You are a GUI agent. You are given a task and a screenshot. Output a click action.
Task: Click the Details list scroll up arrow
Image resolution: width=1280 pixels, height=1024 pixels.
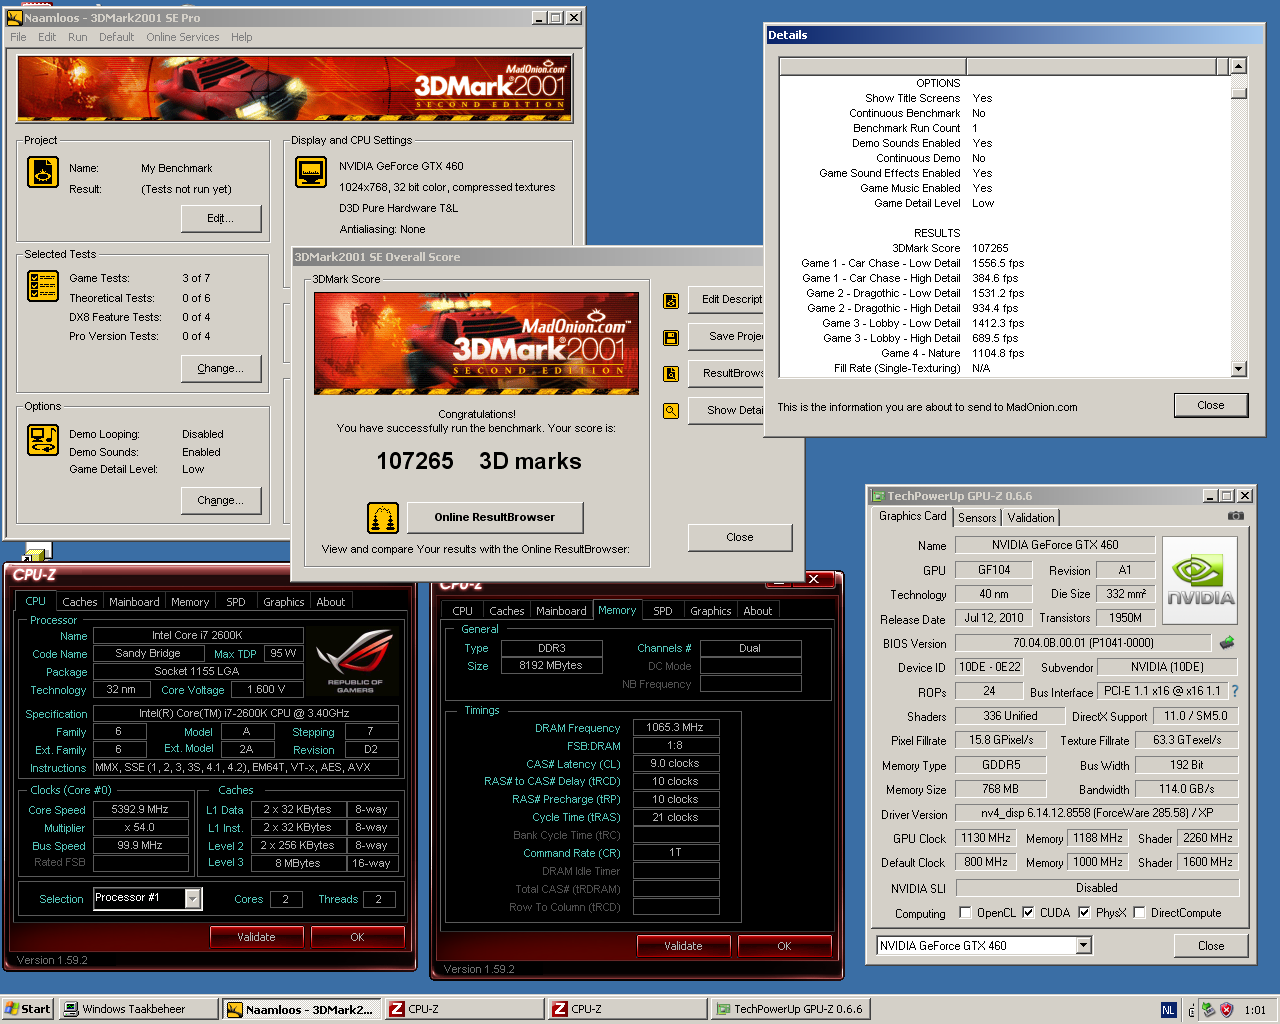[x=1239, y=66]
